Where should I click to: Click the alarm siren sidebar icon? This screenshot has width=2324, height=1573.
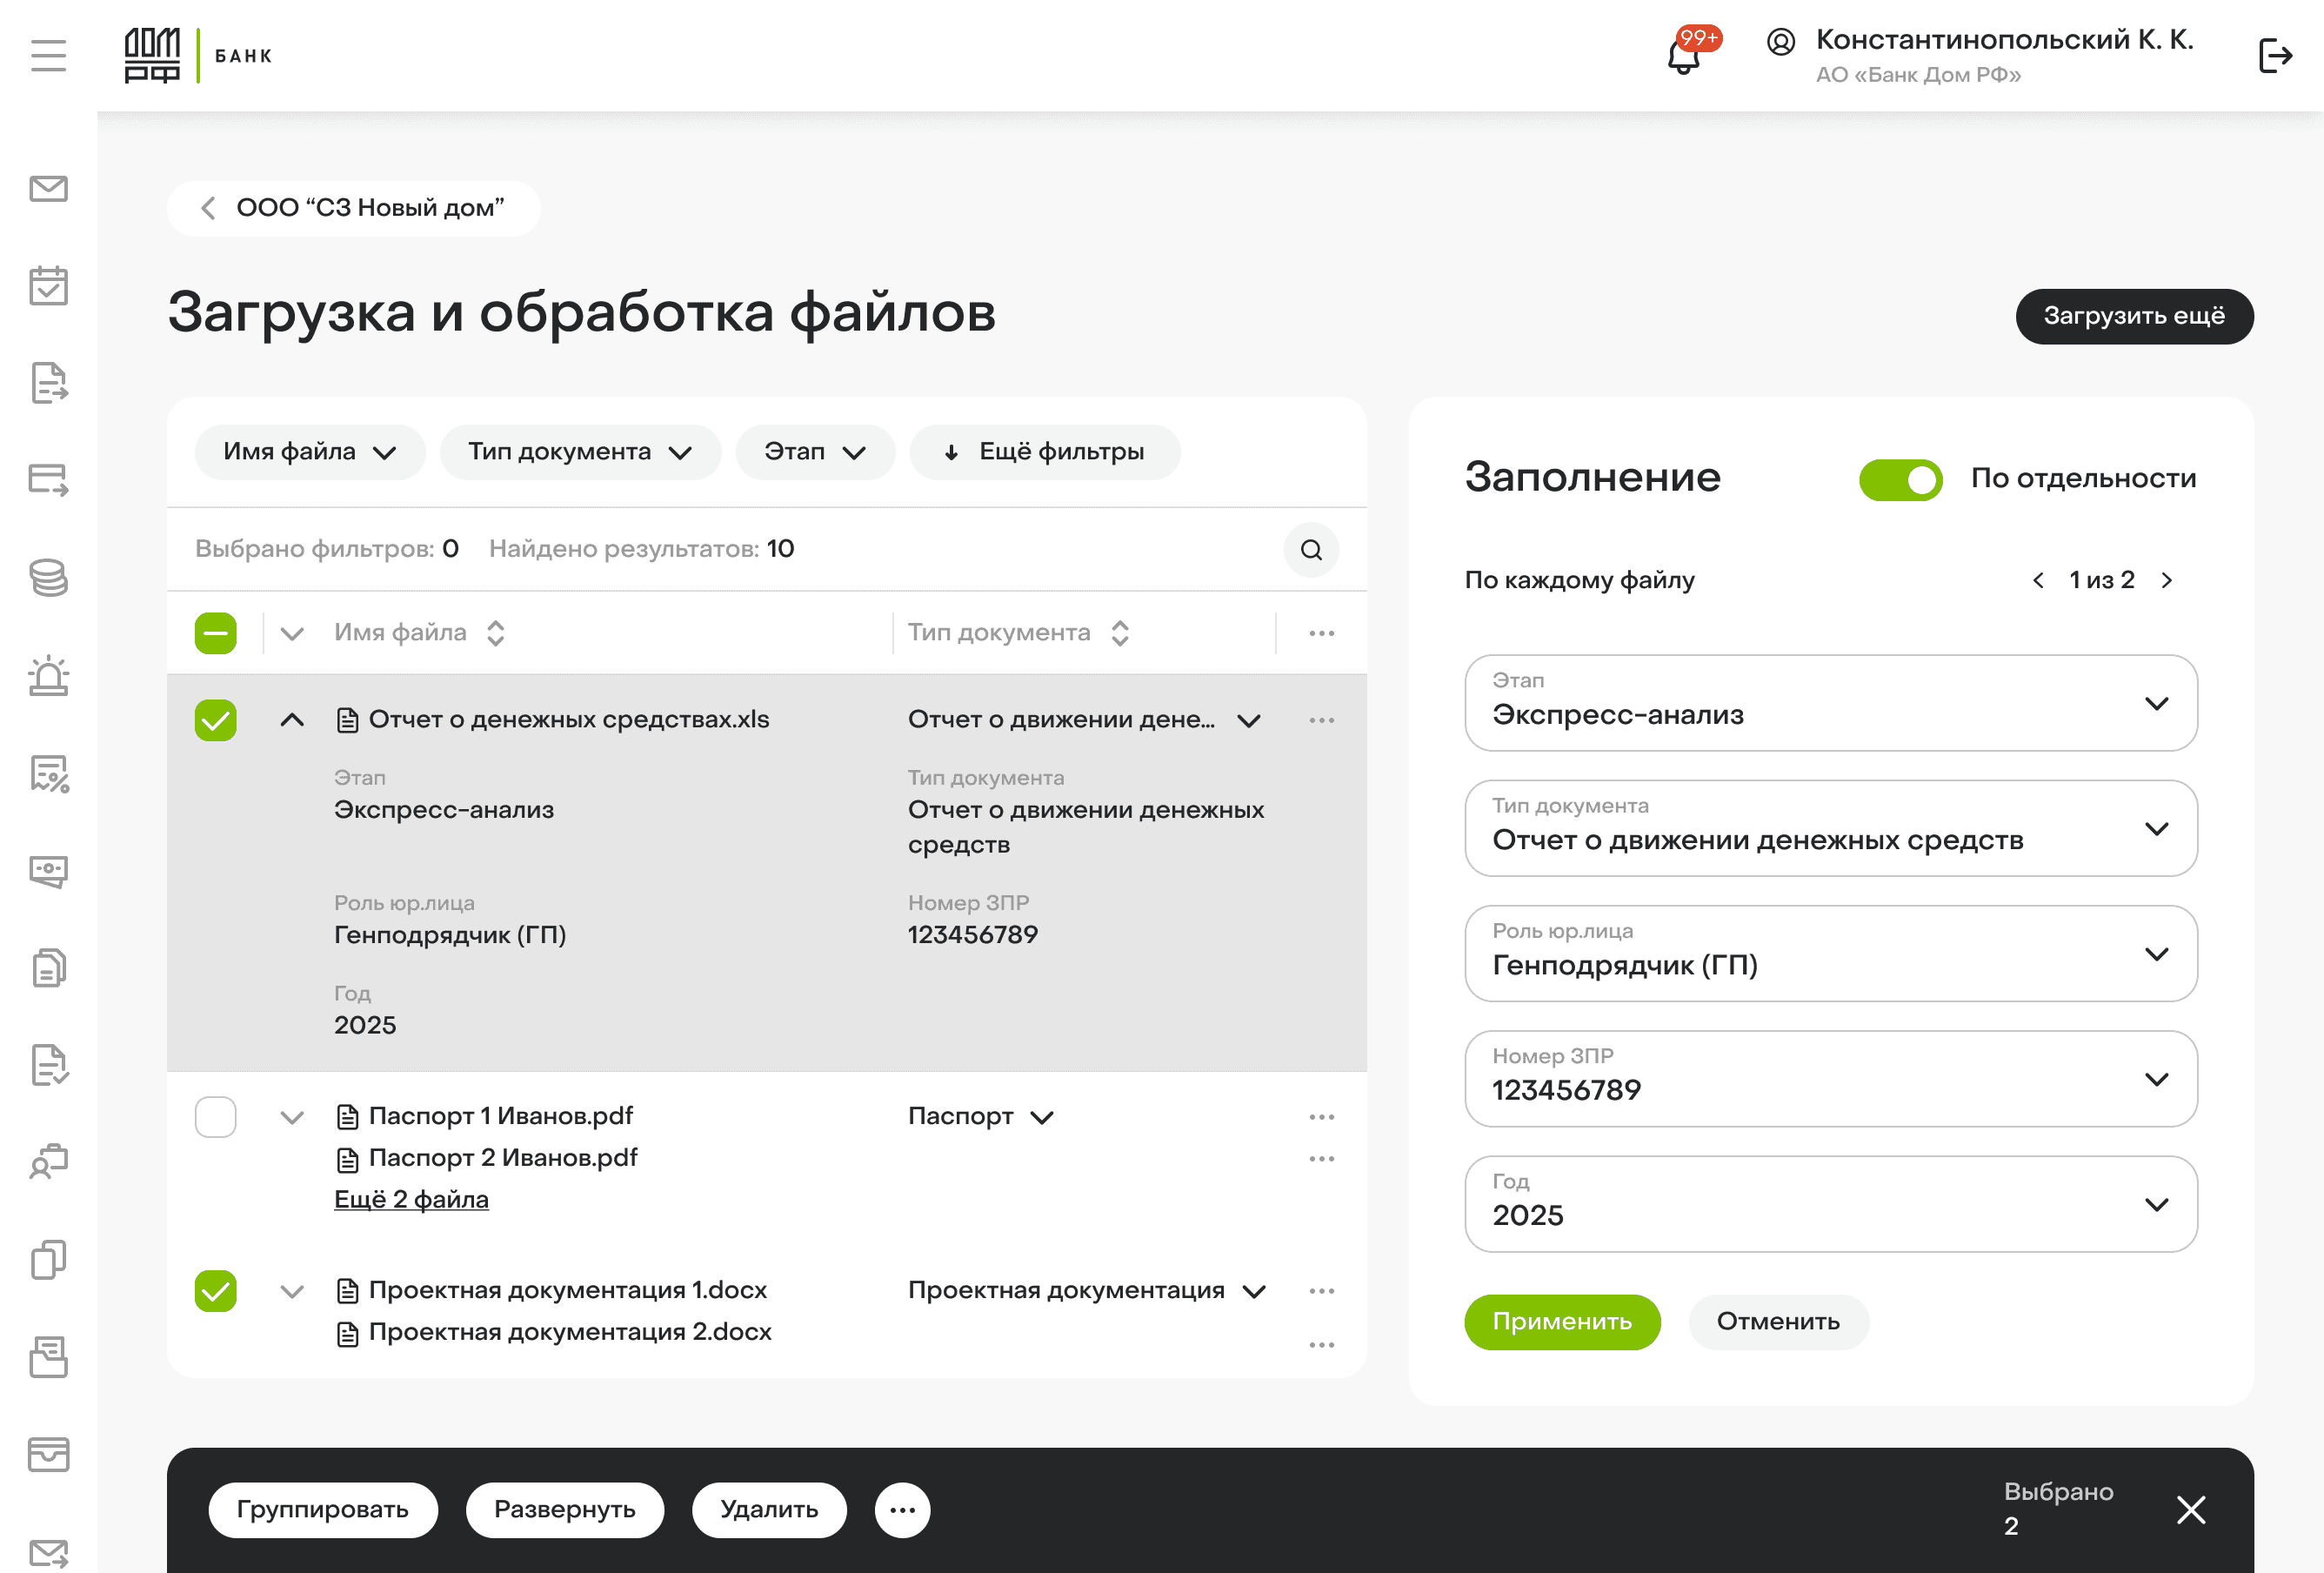[x=48, y=676]
